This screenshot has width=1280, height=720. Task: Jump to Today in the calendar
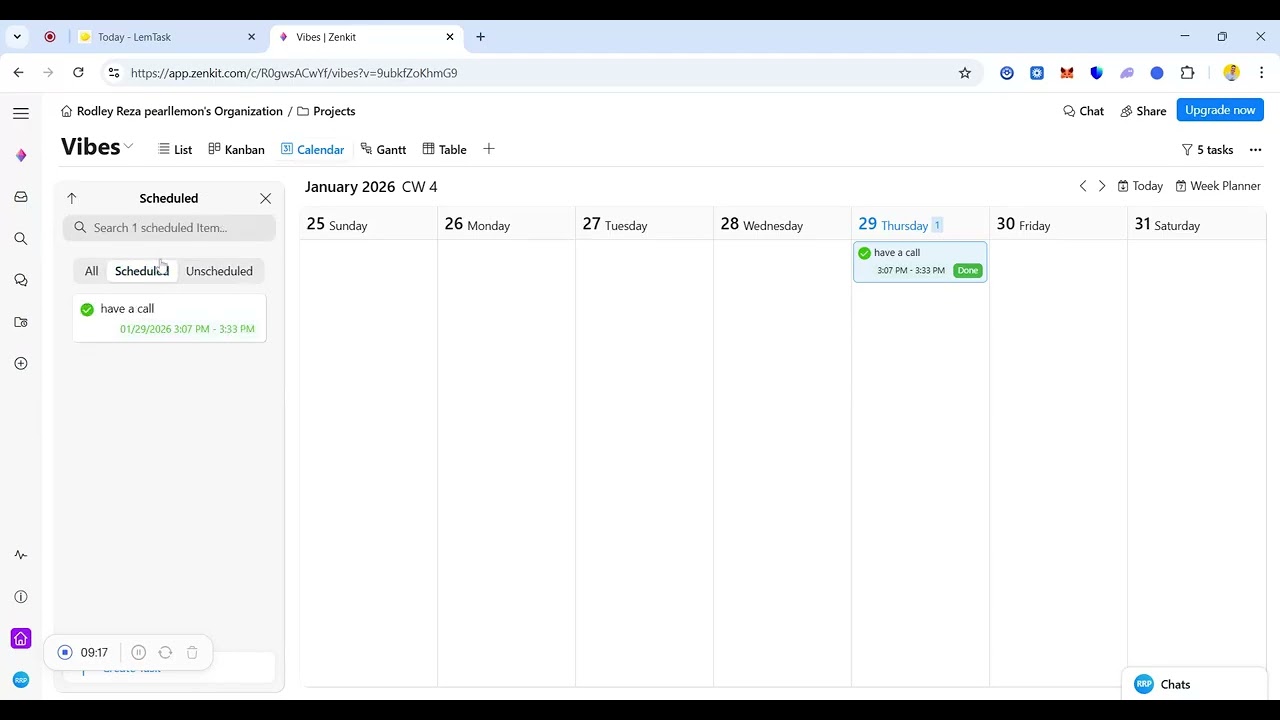1140,186
